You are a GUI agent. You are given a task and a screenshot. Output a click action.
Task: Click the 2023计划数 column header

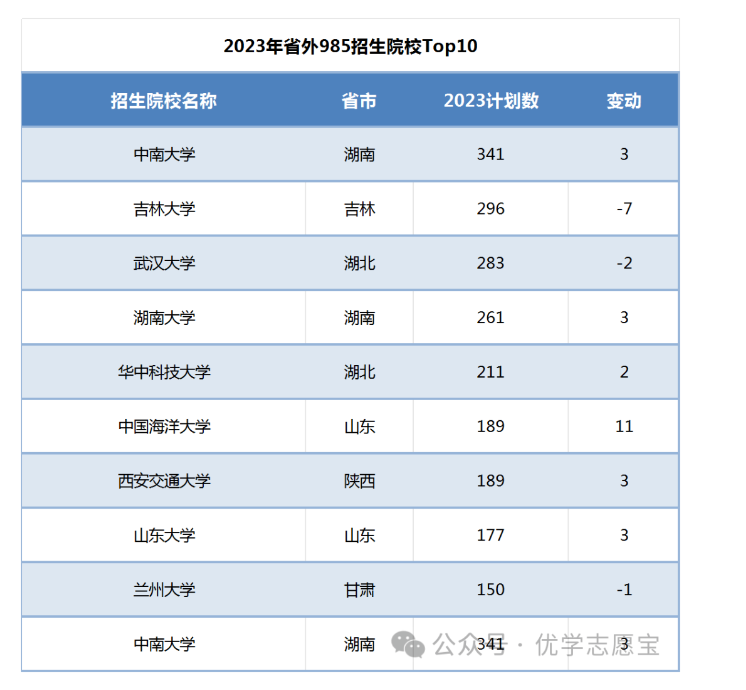coord(491,101)
